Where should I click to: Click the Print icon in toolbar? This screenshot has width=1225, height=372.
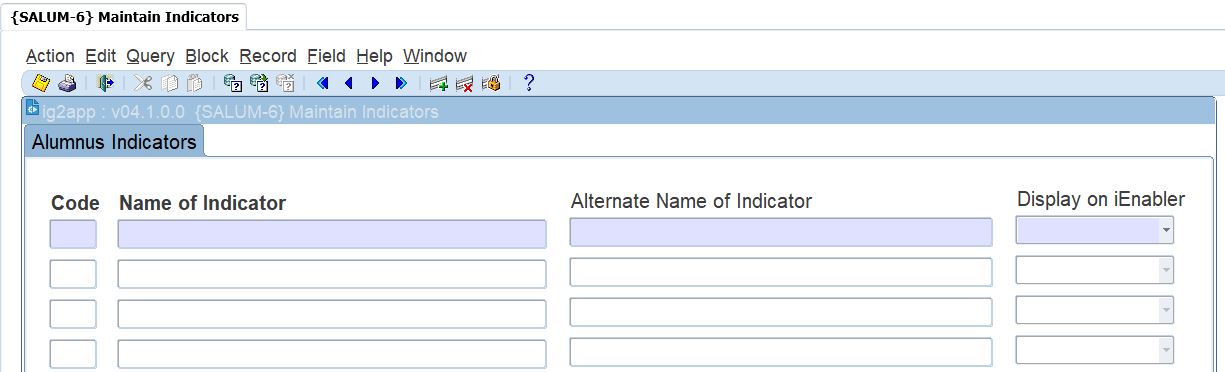point(67,83)
